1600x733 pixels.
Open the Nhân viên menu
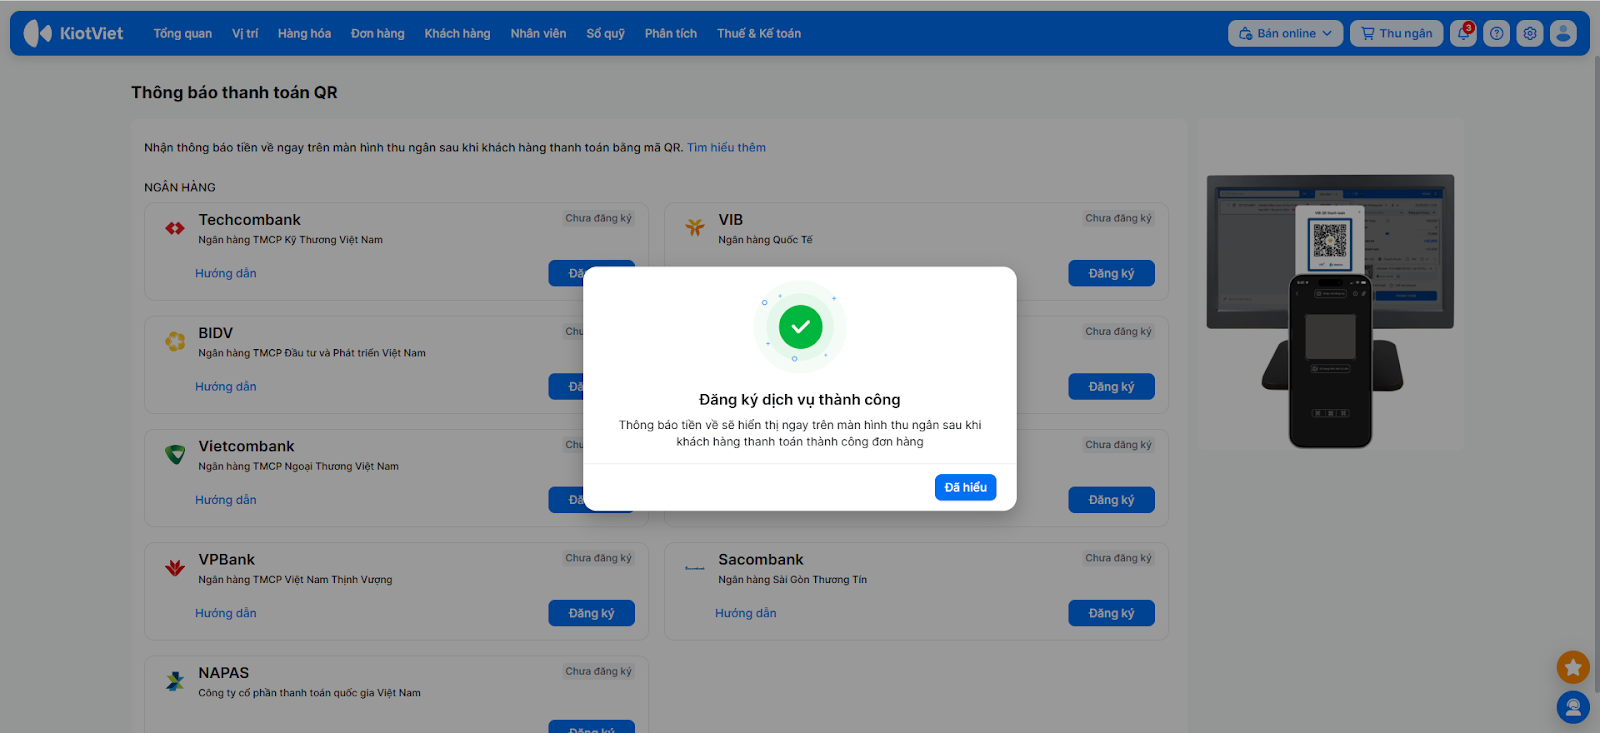click(538, 33)
